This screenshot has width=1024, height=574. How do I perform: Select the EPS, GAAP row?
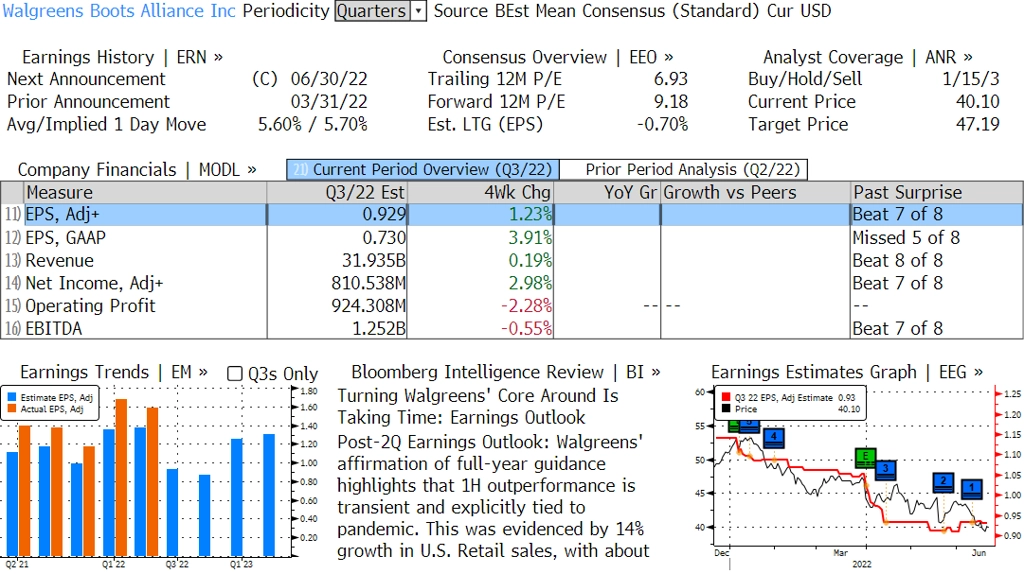click(512, 238)
